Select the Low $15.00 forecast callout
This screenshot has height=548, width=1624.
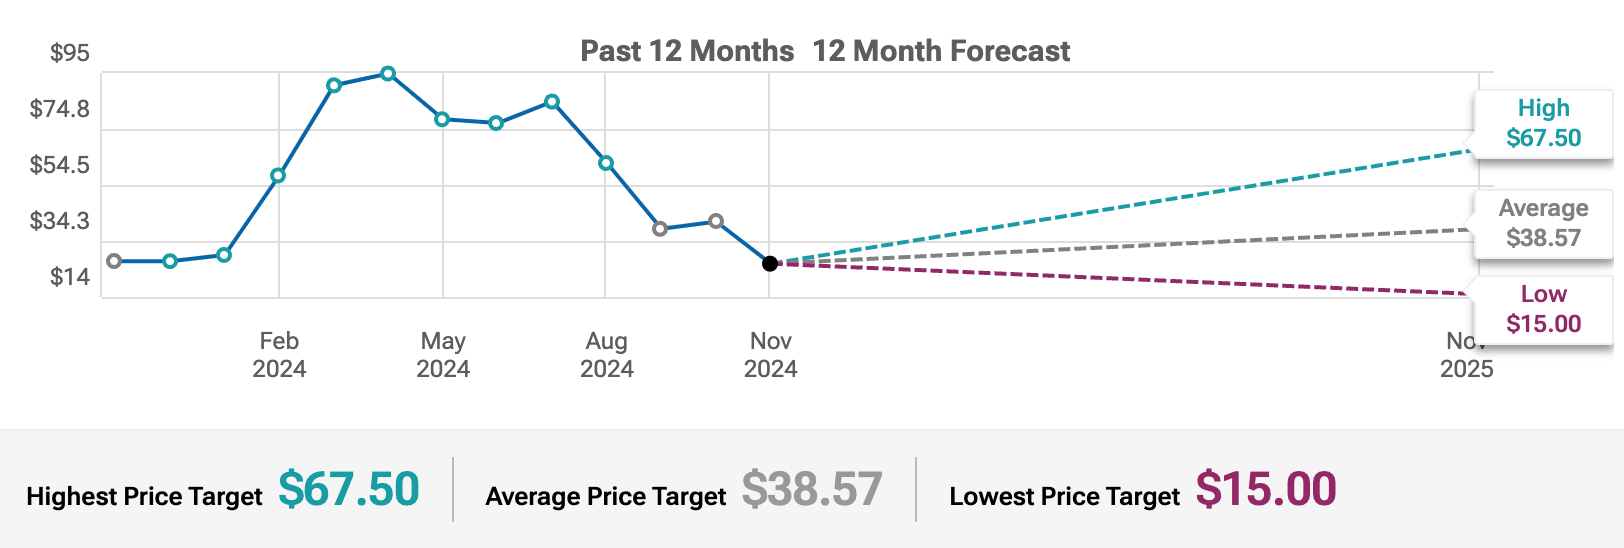[1543, 309]
